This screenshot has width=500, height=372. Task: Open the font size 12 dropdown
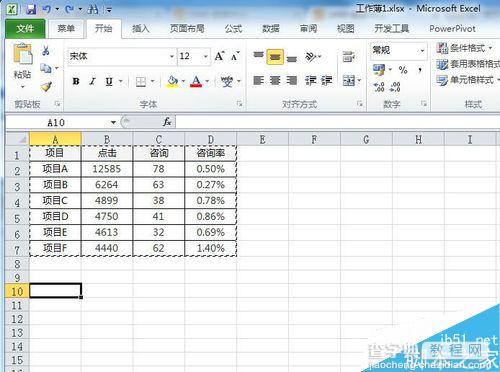tap(206, 56)
